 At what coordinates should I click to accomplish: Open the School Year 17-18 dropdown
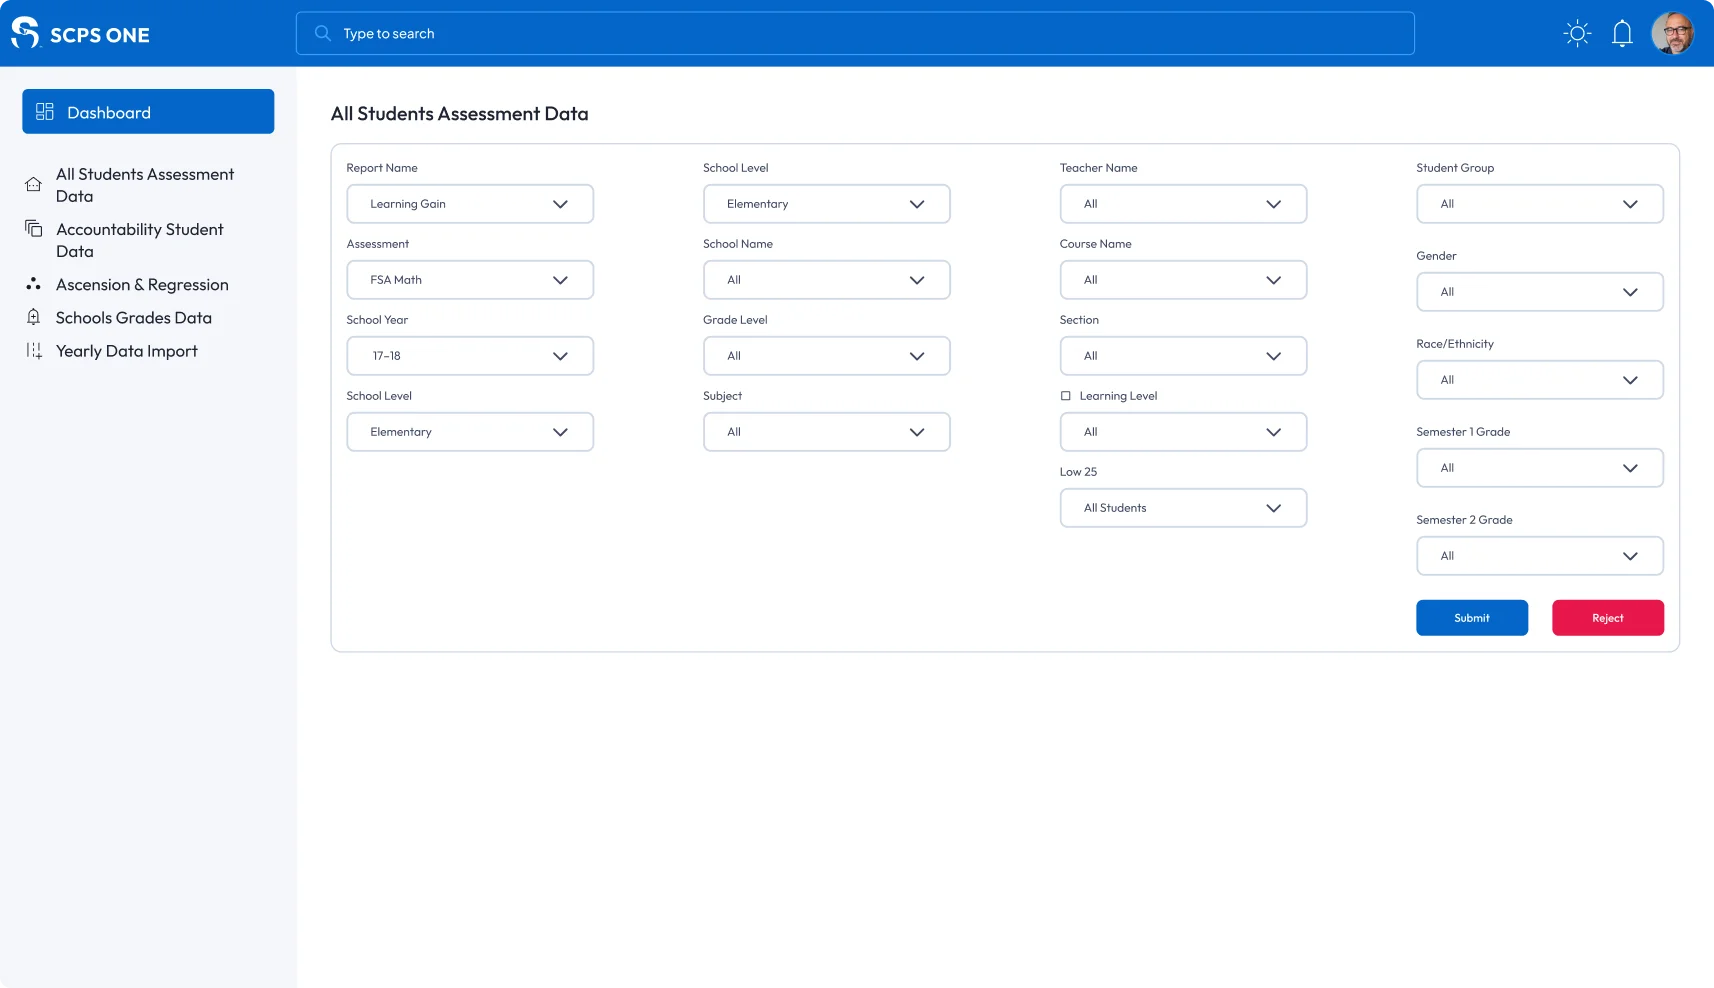pos(470,356)
